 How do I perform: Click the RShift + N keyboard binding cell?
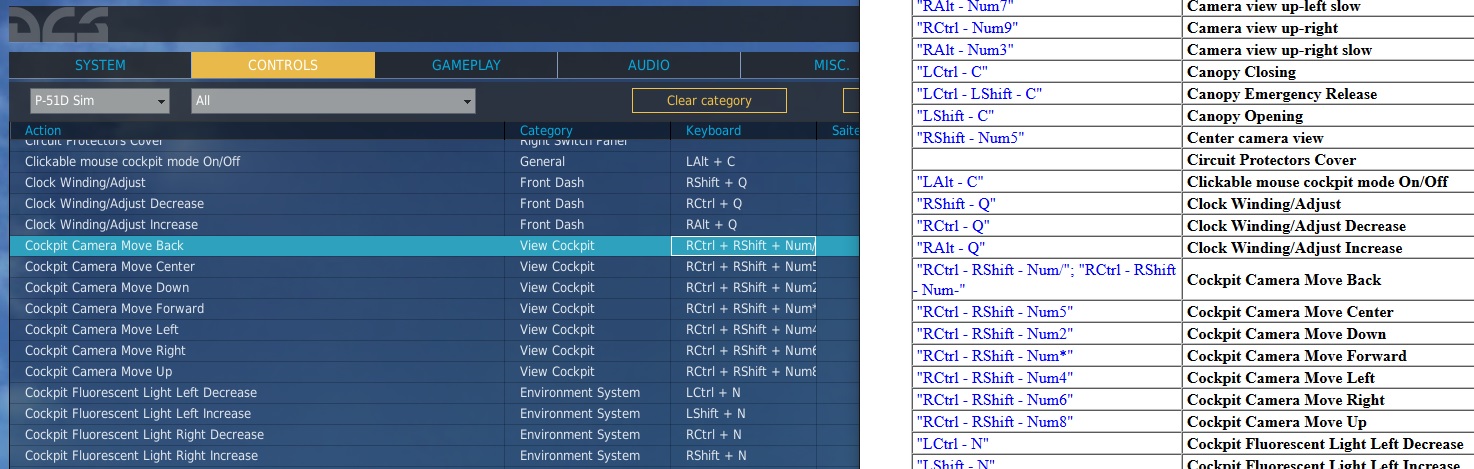(x=744, y=455)
